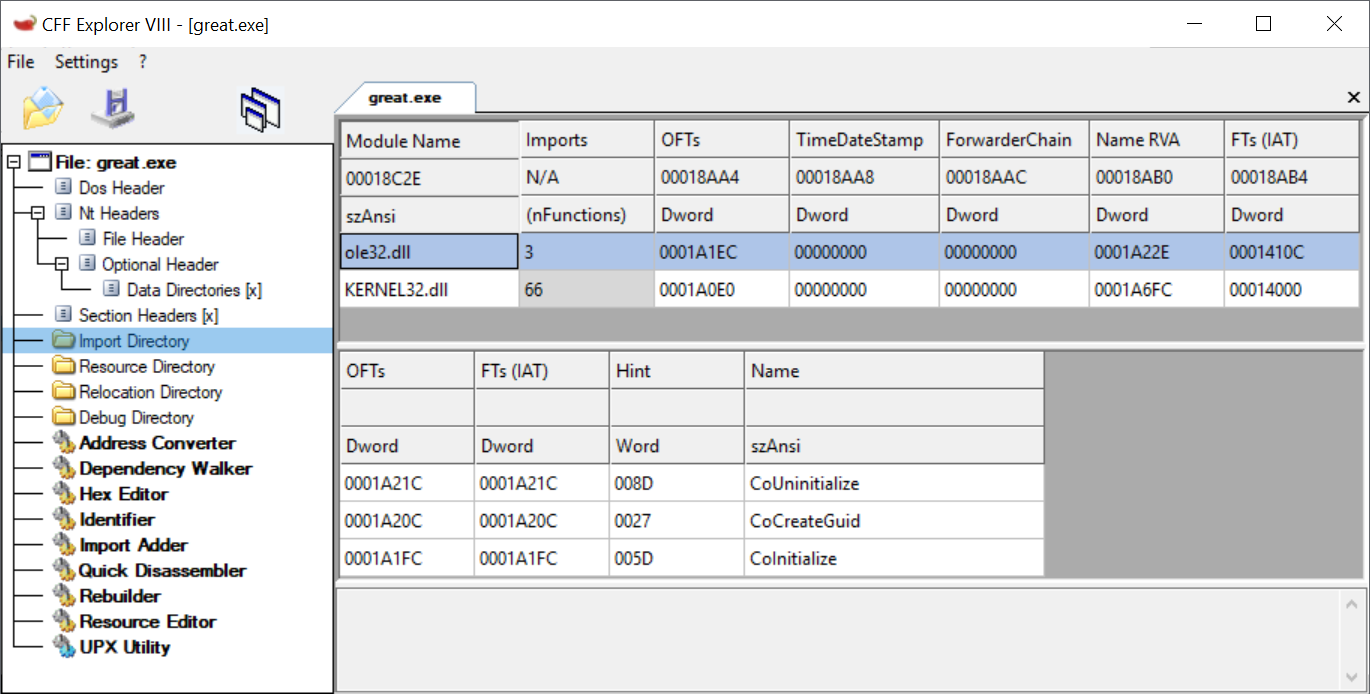Click the File: great.exe root node icon
Screen dimensions: 1370x694
(40, 162)
